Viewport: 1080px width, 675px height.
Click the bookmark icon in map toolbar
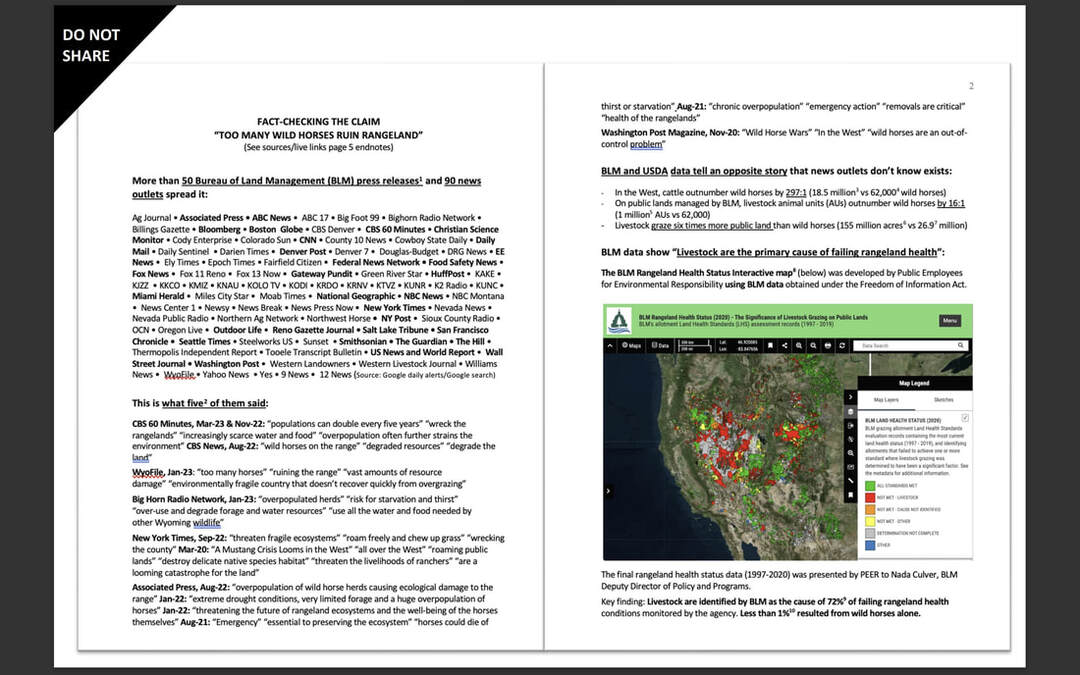pos(771,345)
